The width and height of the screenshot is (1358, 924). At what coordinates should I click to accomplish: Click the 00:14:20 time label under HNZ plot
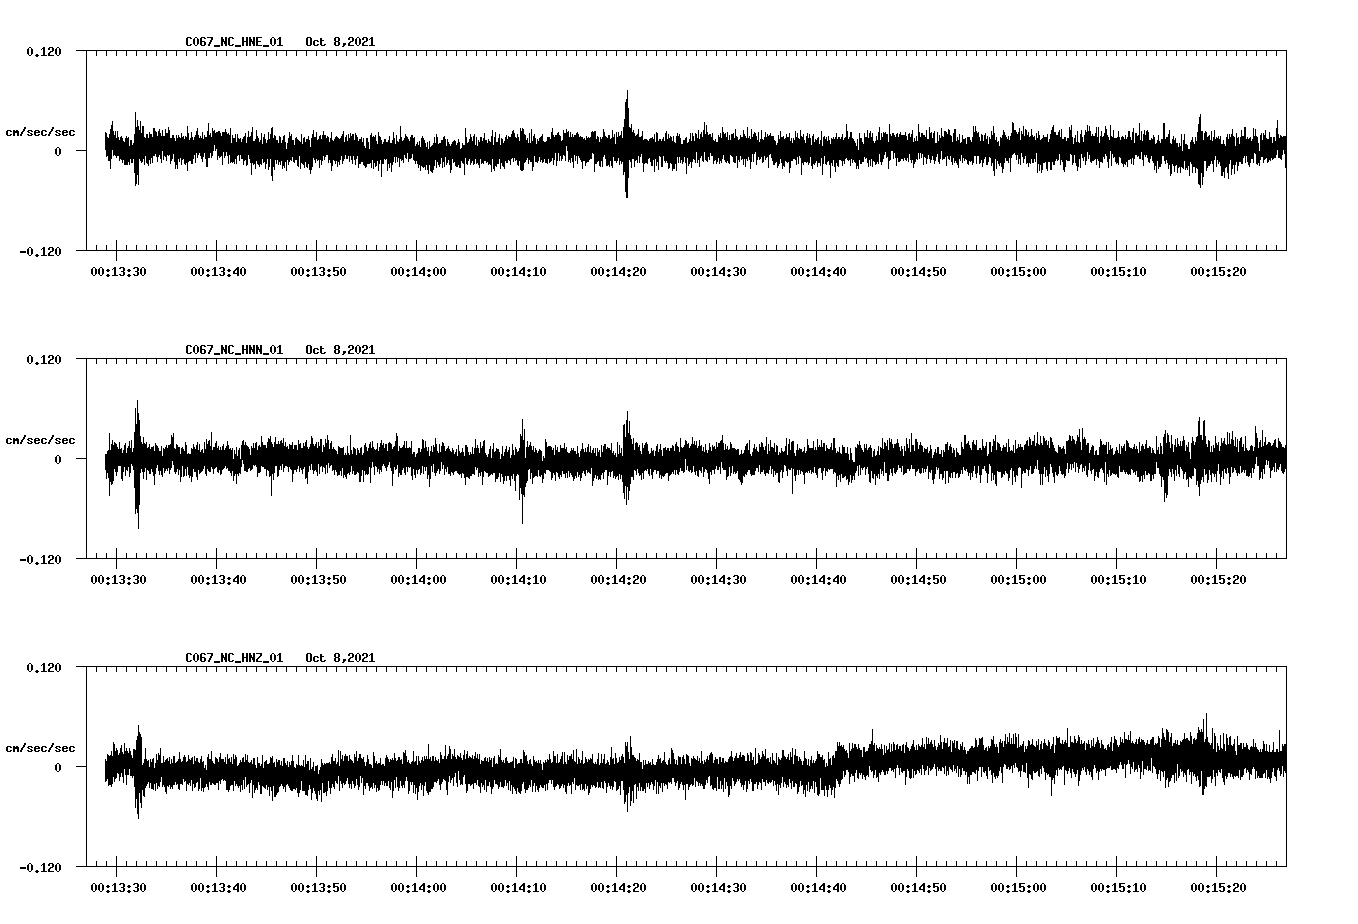[618, 888]
